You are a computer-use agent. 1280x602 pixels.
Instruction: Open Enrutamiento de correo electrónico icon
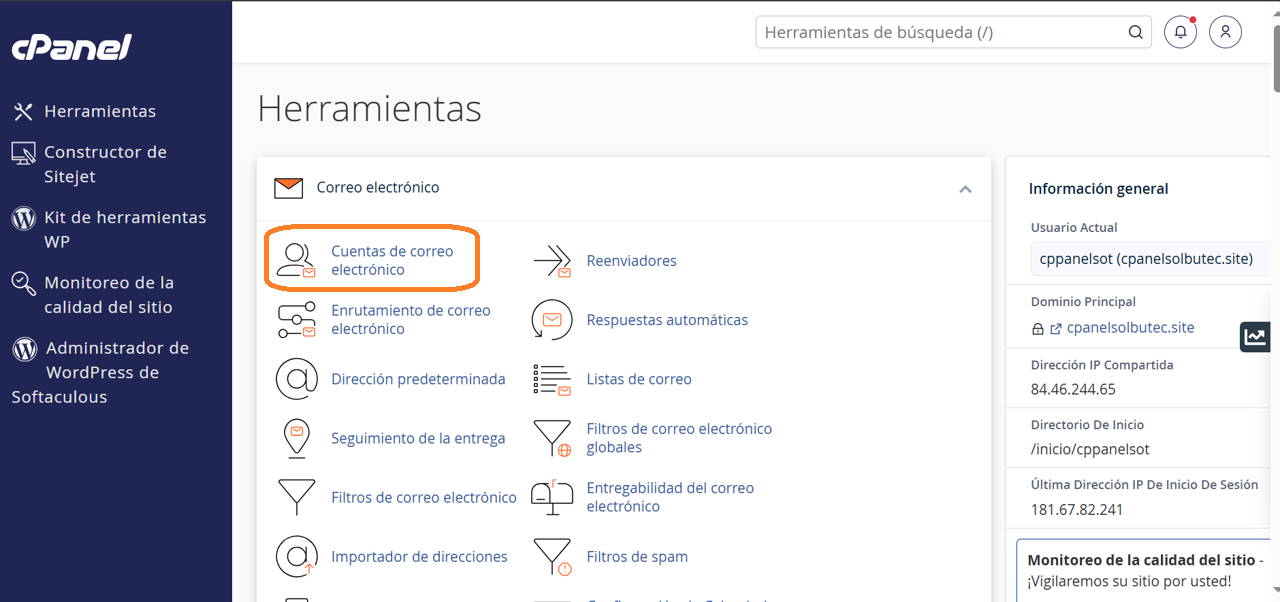tap(296, 320)
